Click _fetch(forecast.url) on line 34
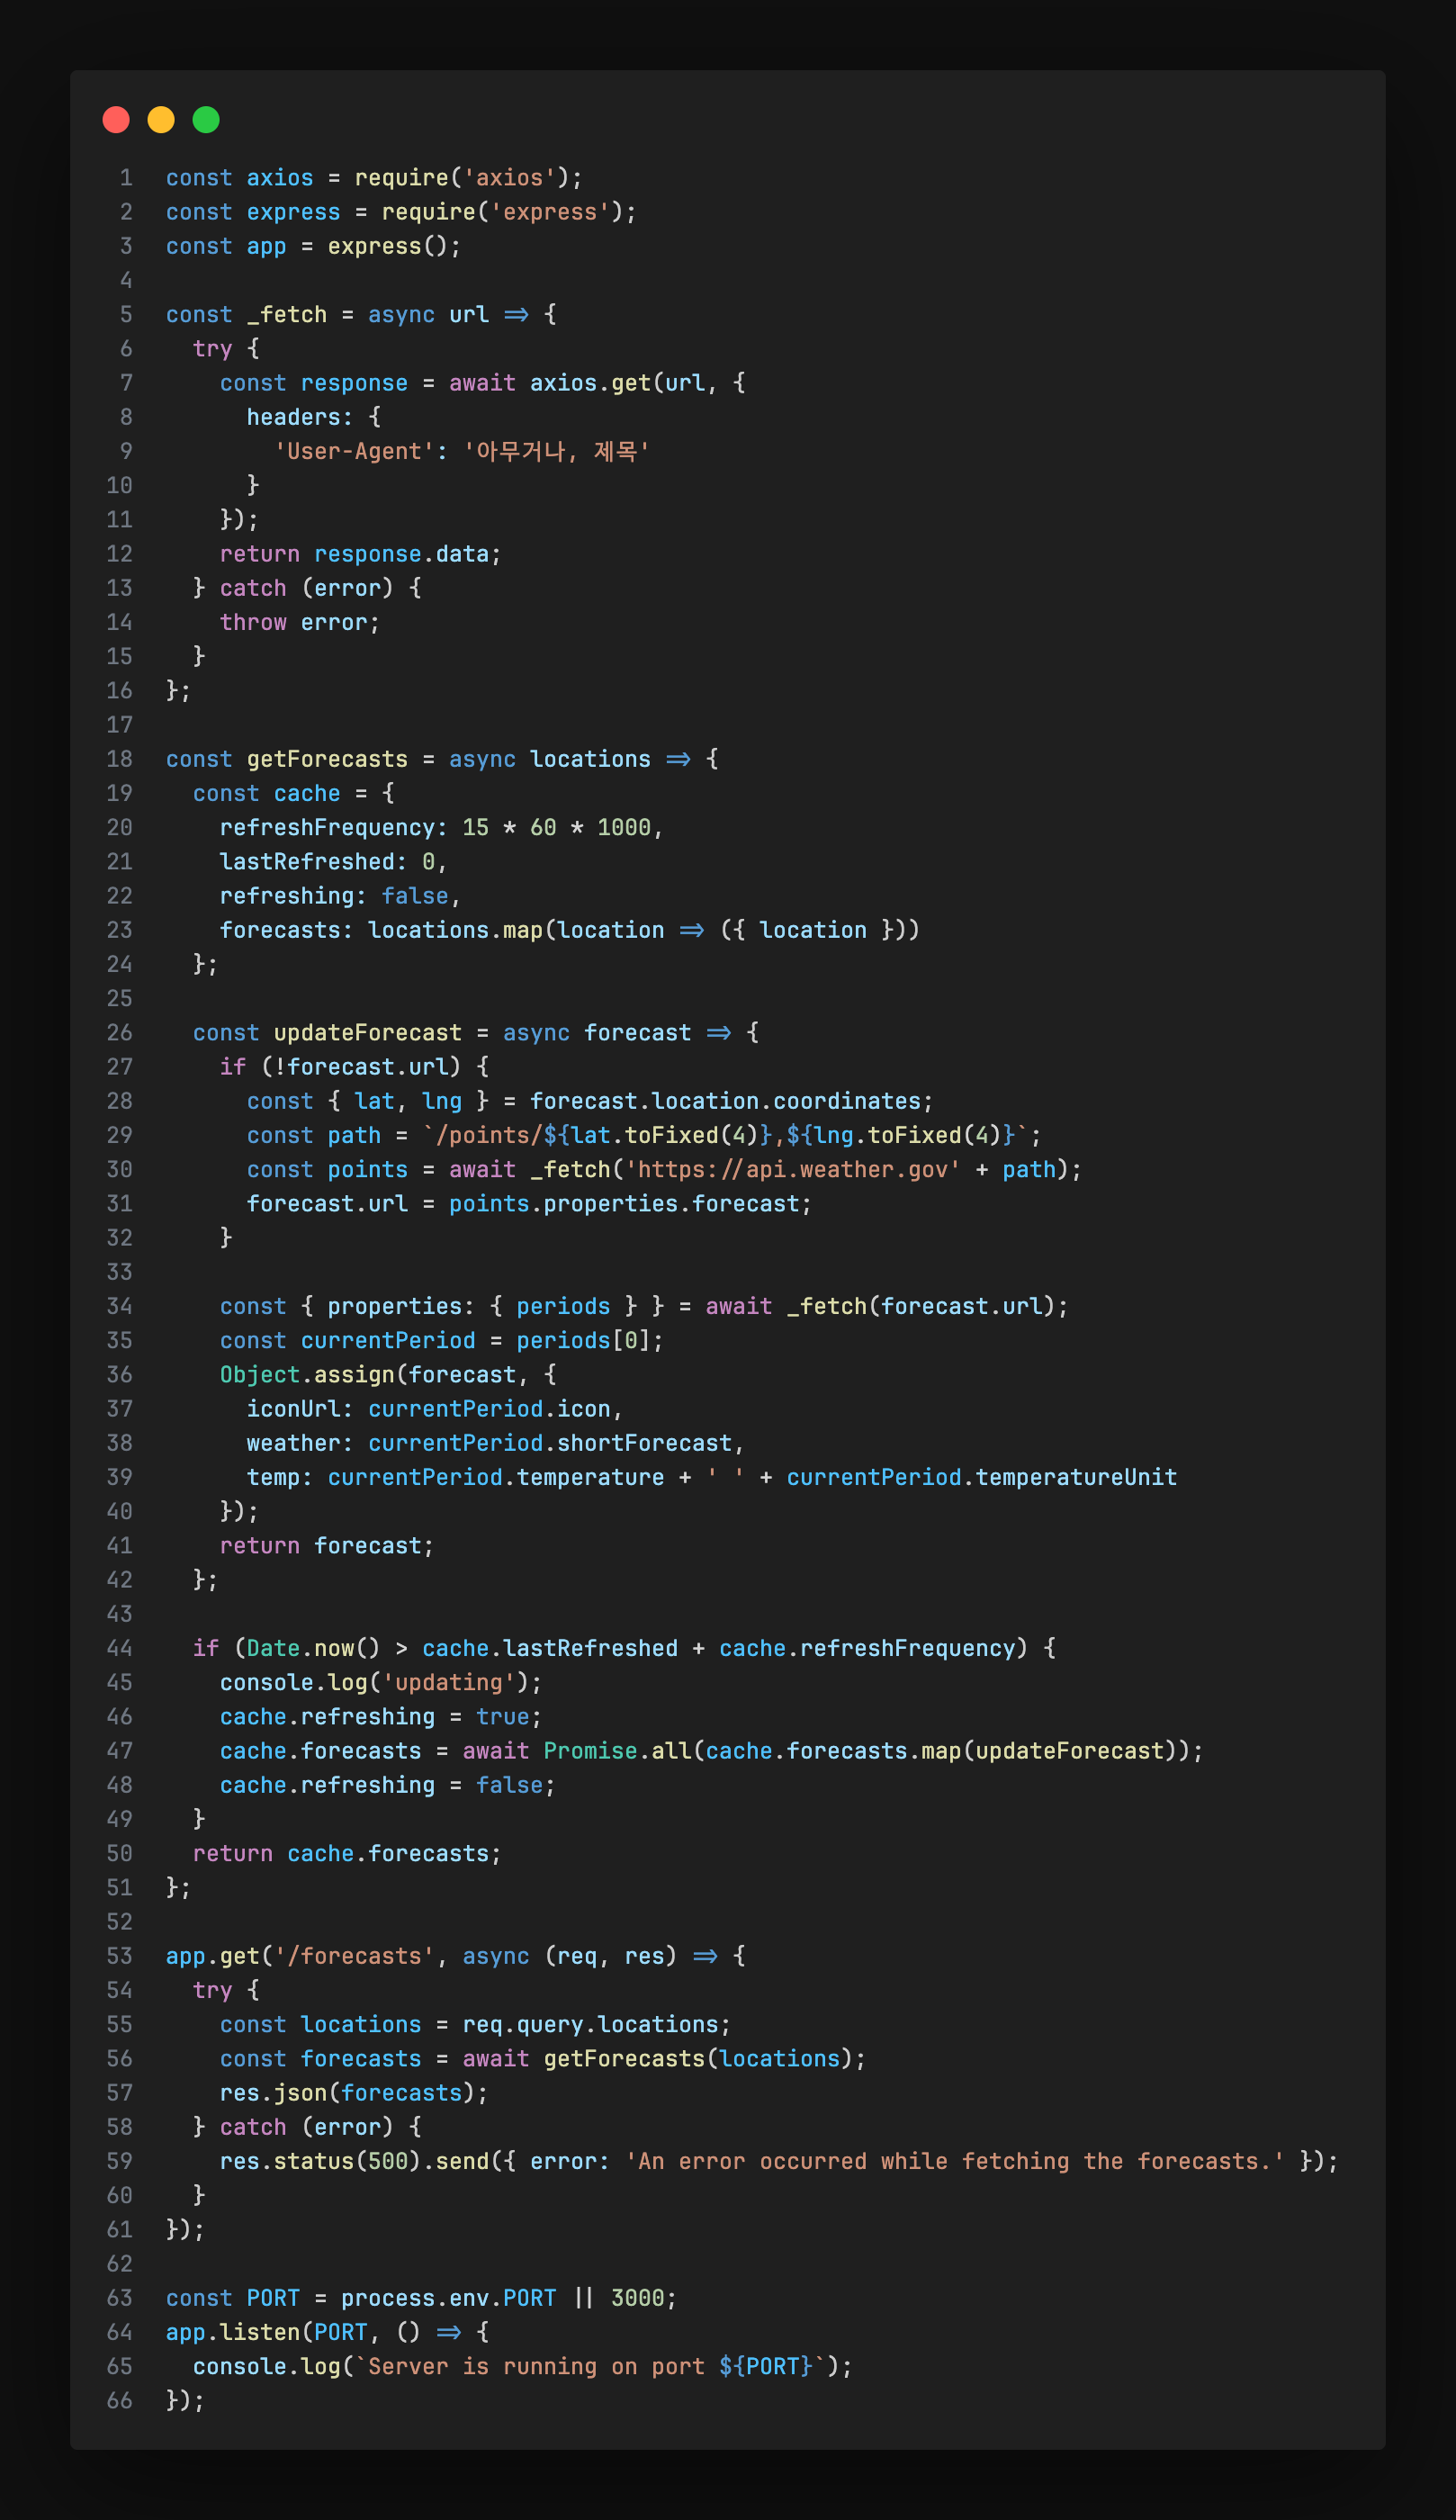 (x=920, y=1307)
